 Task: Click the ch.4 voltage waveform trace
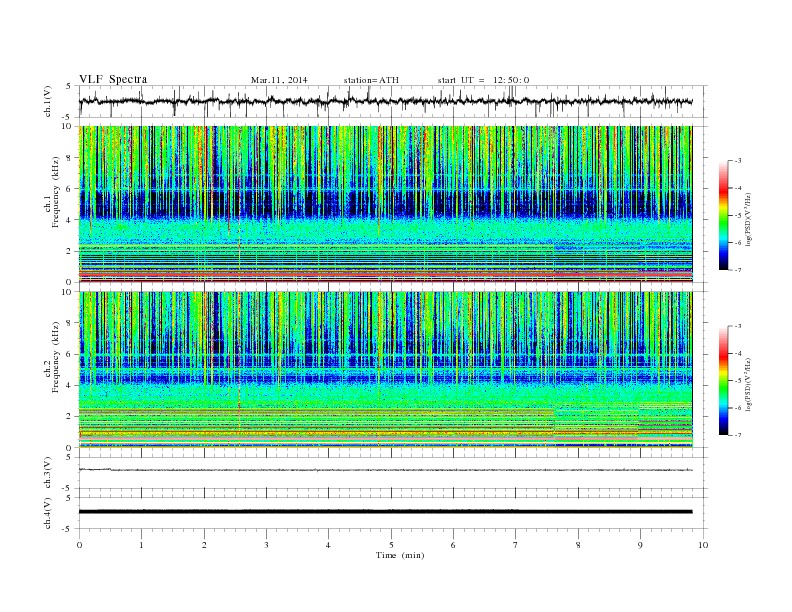click(x=386, y=512)
